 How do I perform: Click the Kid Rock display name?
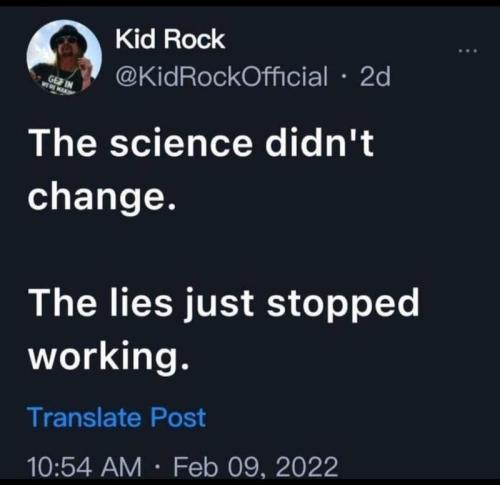[x=170, y=39]
